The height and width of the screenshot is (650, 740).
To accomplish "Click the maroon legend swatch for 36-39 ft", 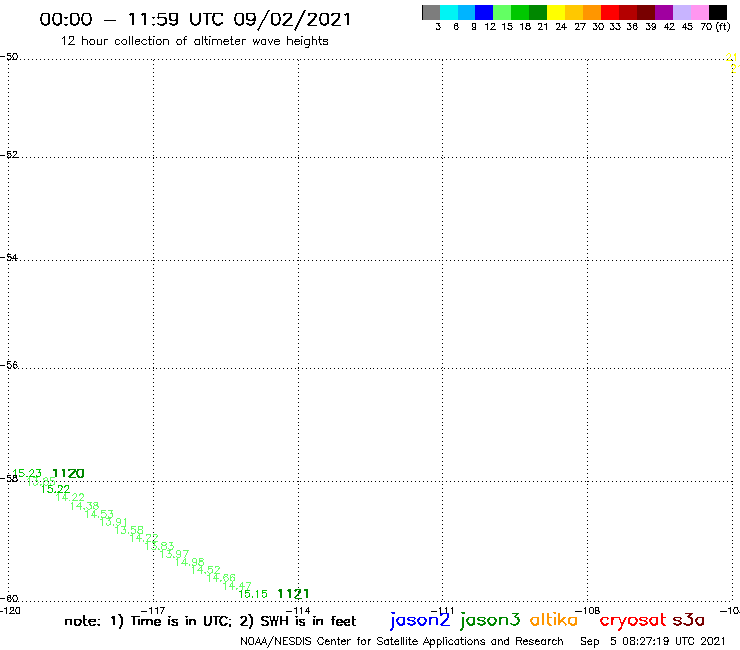I will 646,13.
